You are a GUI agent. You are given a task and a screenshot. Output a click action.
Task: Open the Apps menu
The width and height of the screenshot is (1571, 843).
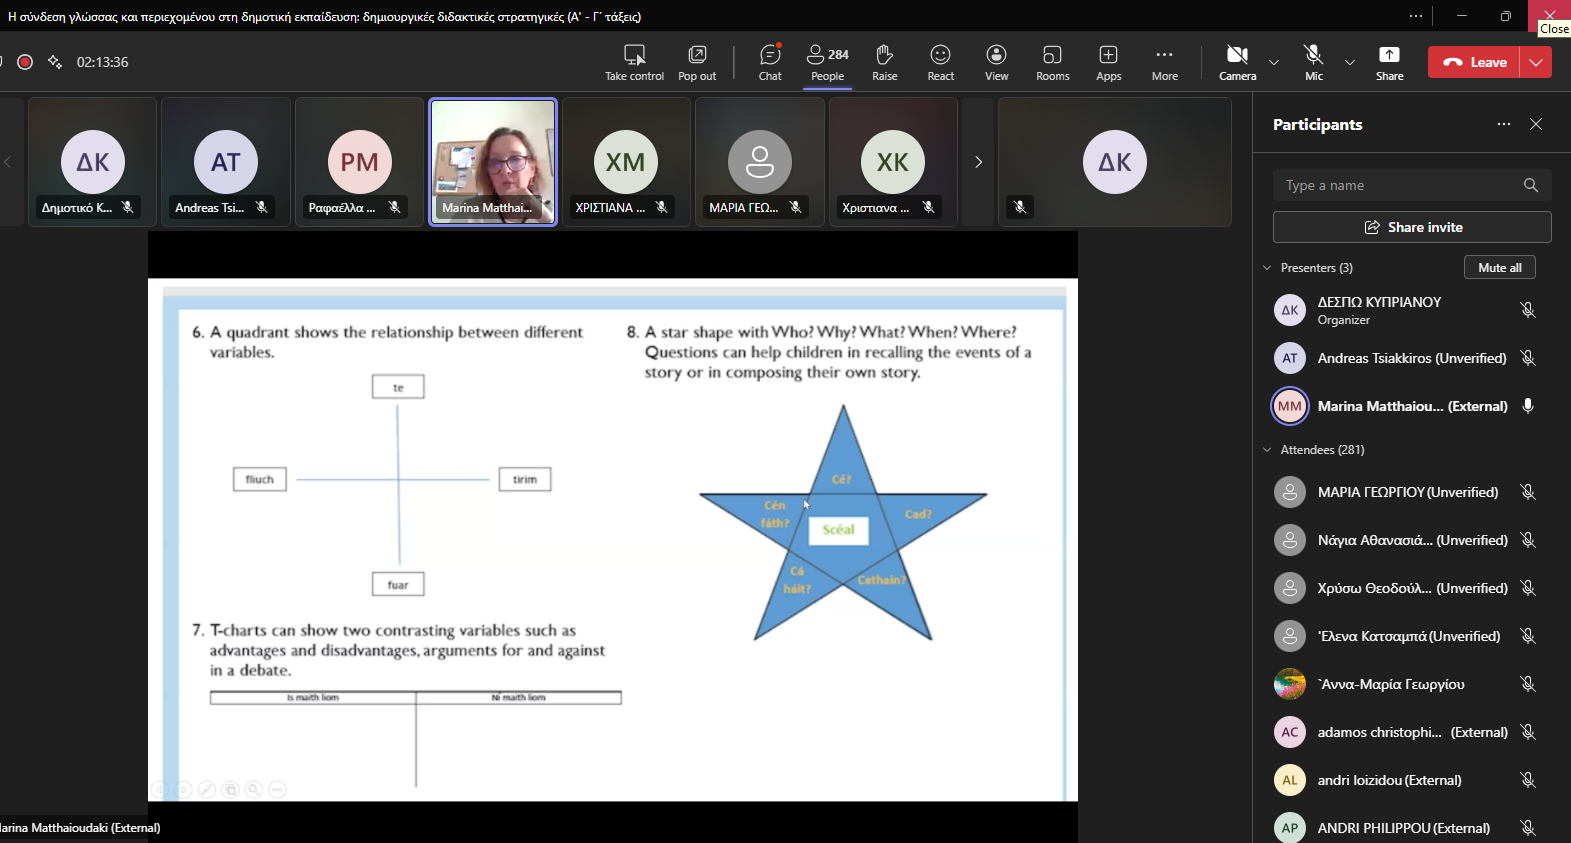pyautogui.click(x=1108, y=62)
